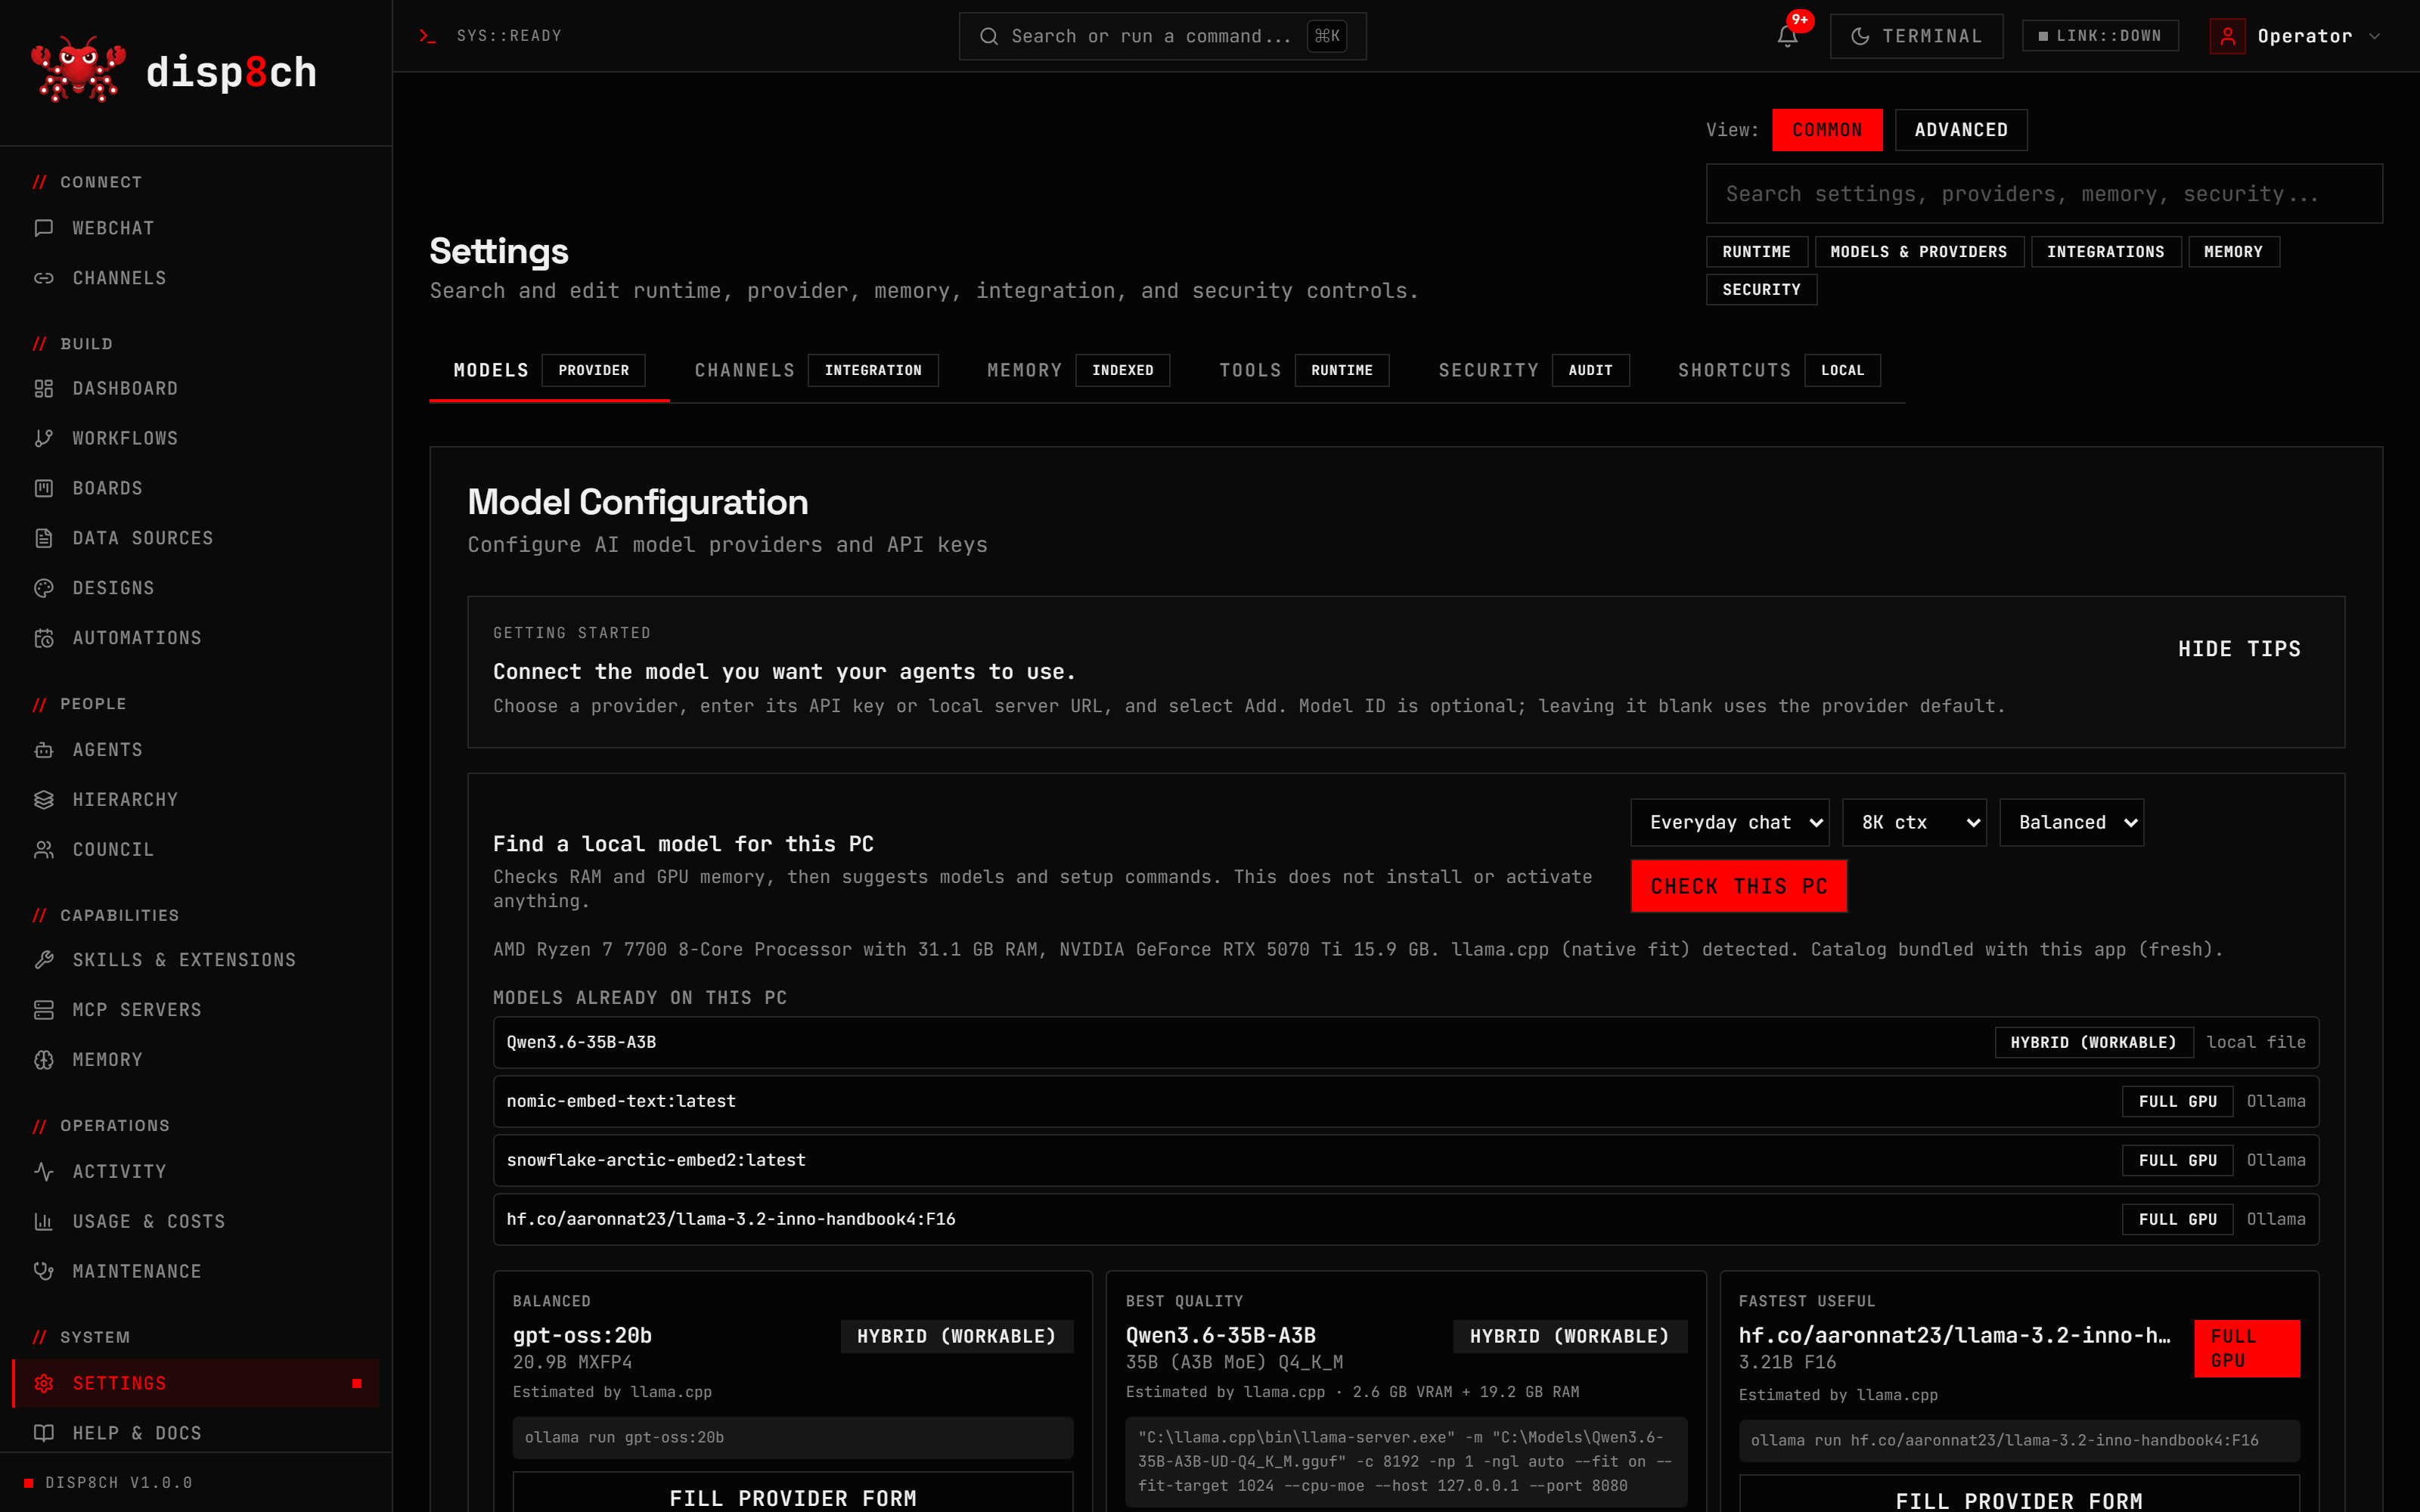Screen dimensions: 2420x1512
Task: Click FILL PROVIDER FORM under gpt-oss:20b
Action: [x=792, y=1493]
